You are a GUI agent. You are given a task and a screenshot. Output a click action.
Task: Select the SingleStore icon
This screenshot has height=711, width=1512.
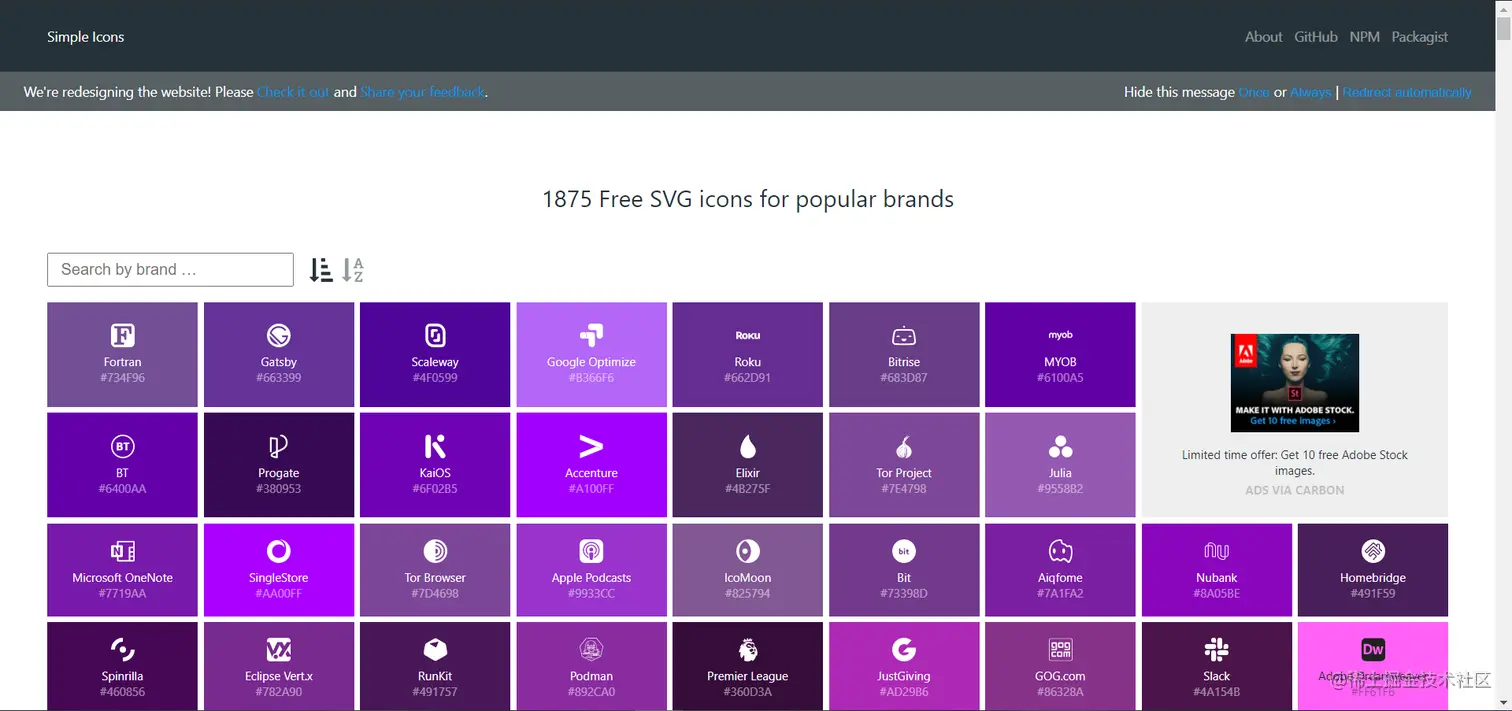coord(278,551)
